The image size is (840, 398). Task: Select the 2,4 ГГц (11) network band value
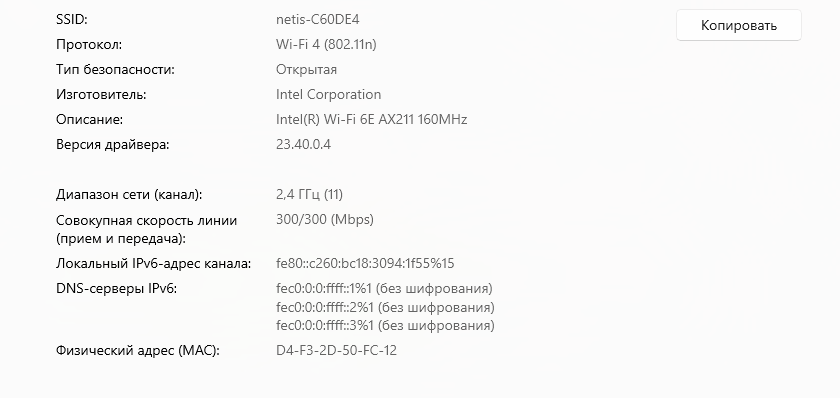tap(309, 194)
